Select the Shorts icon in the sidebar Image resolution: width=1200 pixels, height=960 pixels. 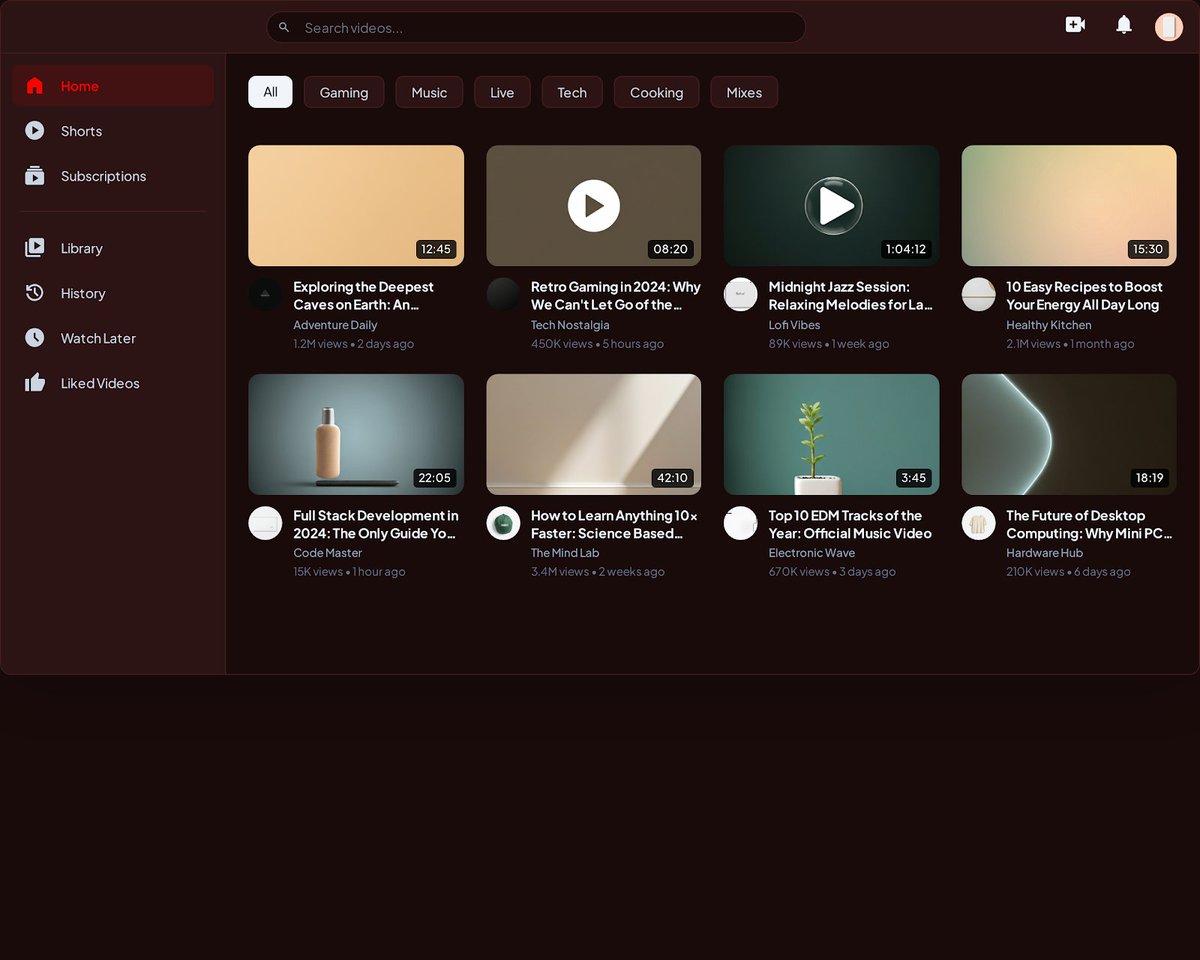tap(35, 130)
